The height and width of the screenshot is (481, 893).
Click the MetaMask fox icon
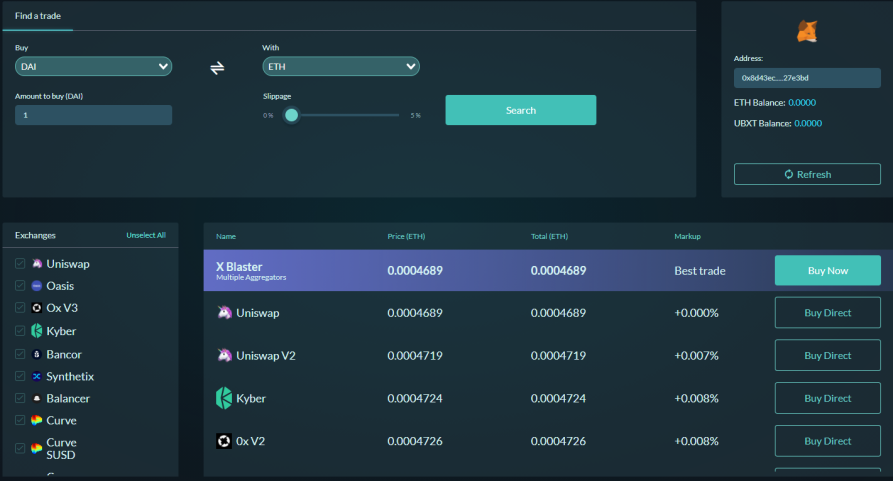(x=807, y=31)
